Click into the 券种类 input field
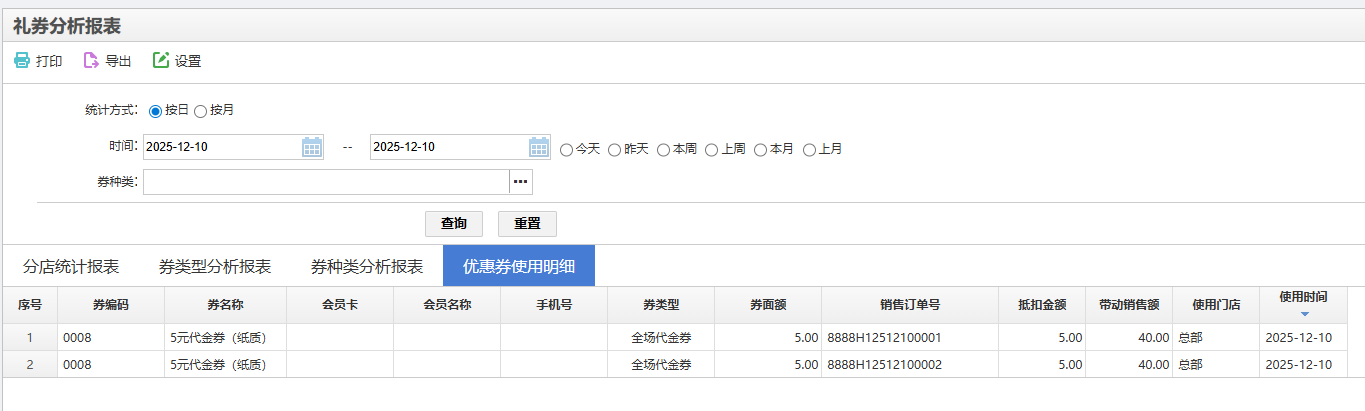Viewport: 1365px width, 411px height. [x=326, y=182]
